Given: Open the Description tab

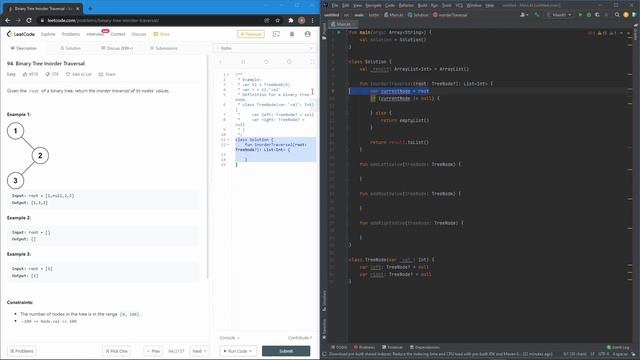Looking at the screenshot, I should tap(24, 48).
